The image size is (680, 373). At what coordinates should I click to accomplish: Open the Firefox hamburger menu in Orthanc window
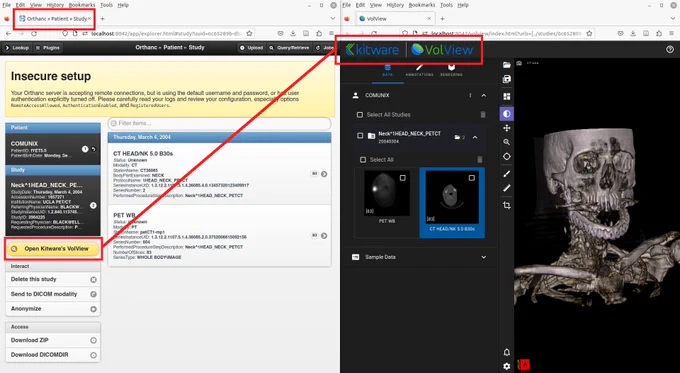[x=331, y=33]
